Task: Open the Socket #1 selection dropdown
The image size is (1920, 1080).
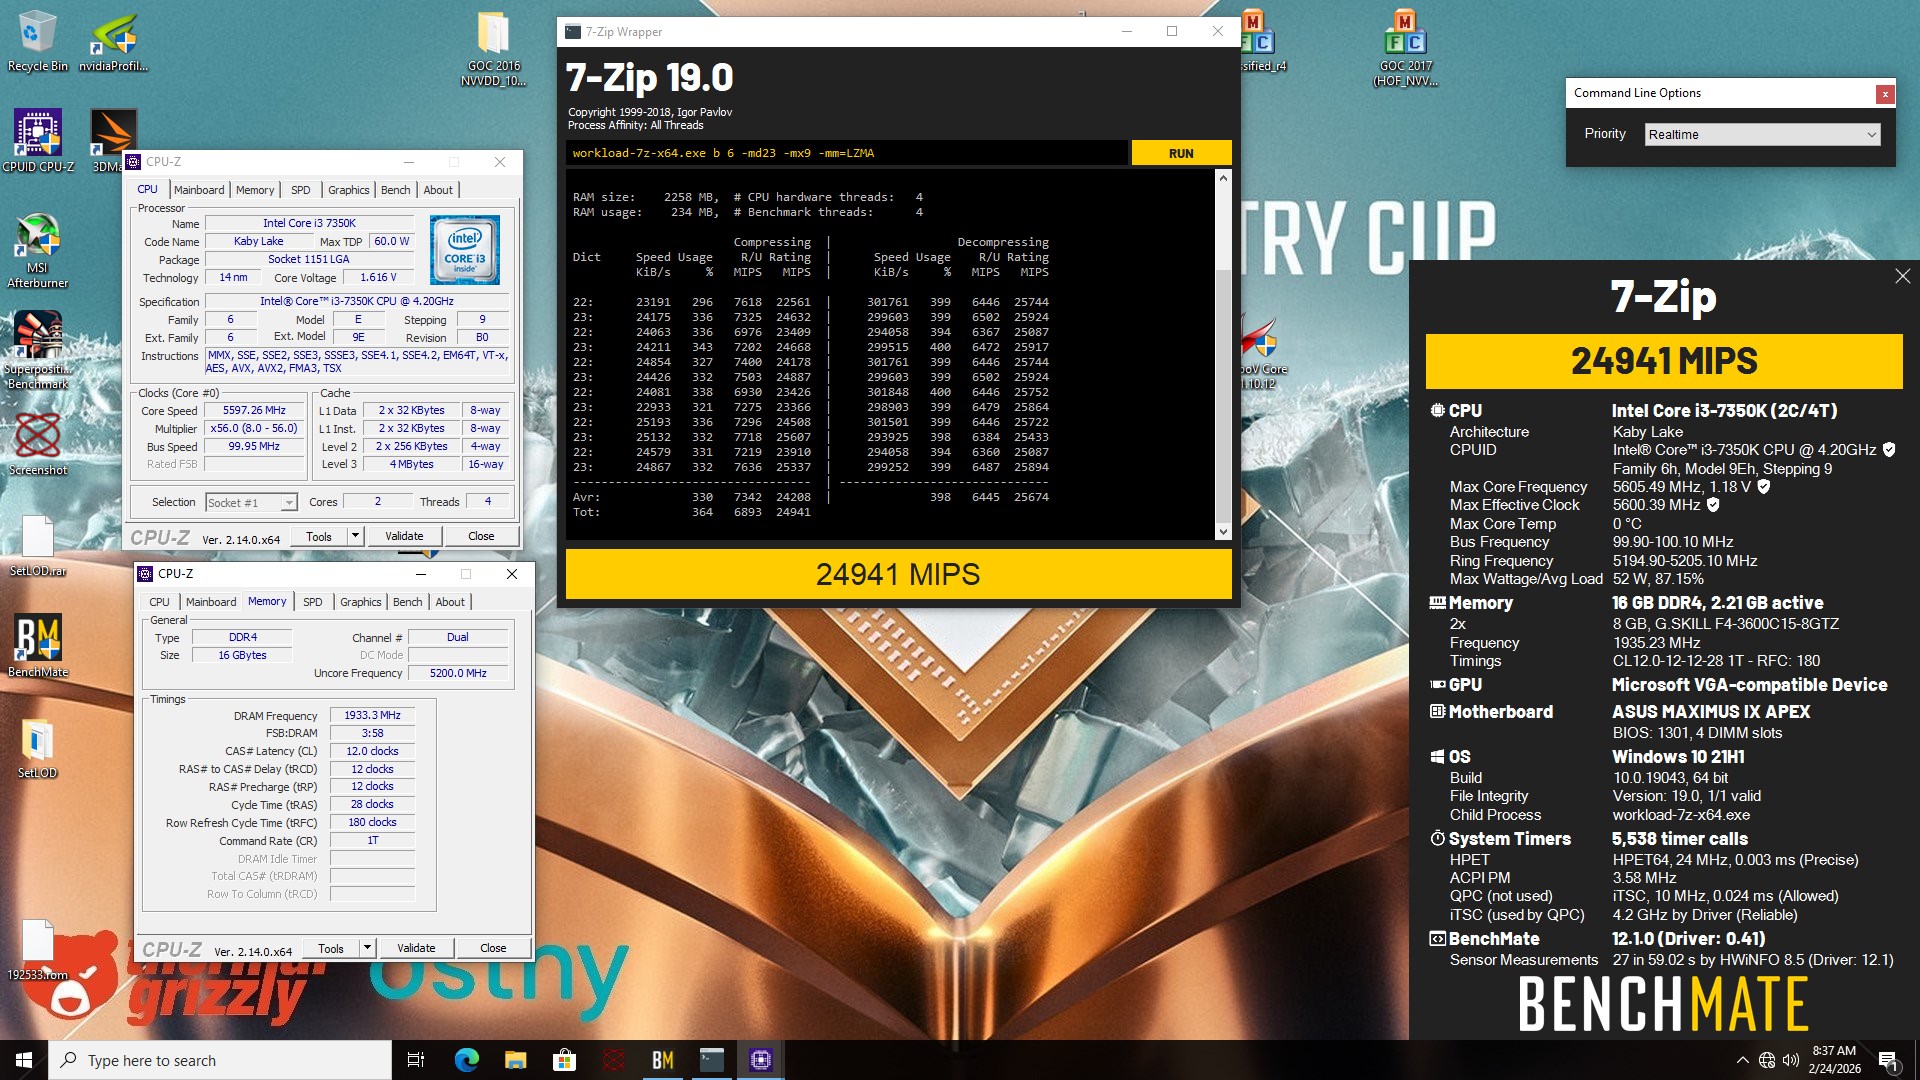Action: click(251, 503)
